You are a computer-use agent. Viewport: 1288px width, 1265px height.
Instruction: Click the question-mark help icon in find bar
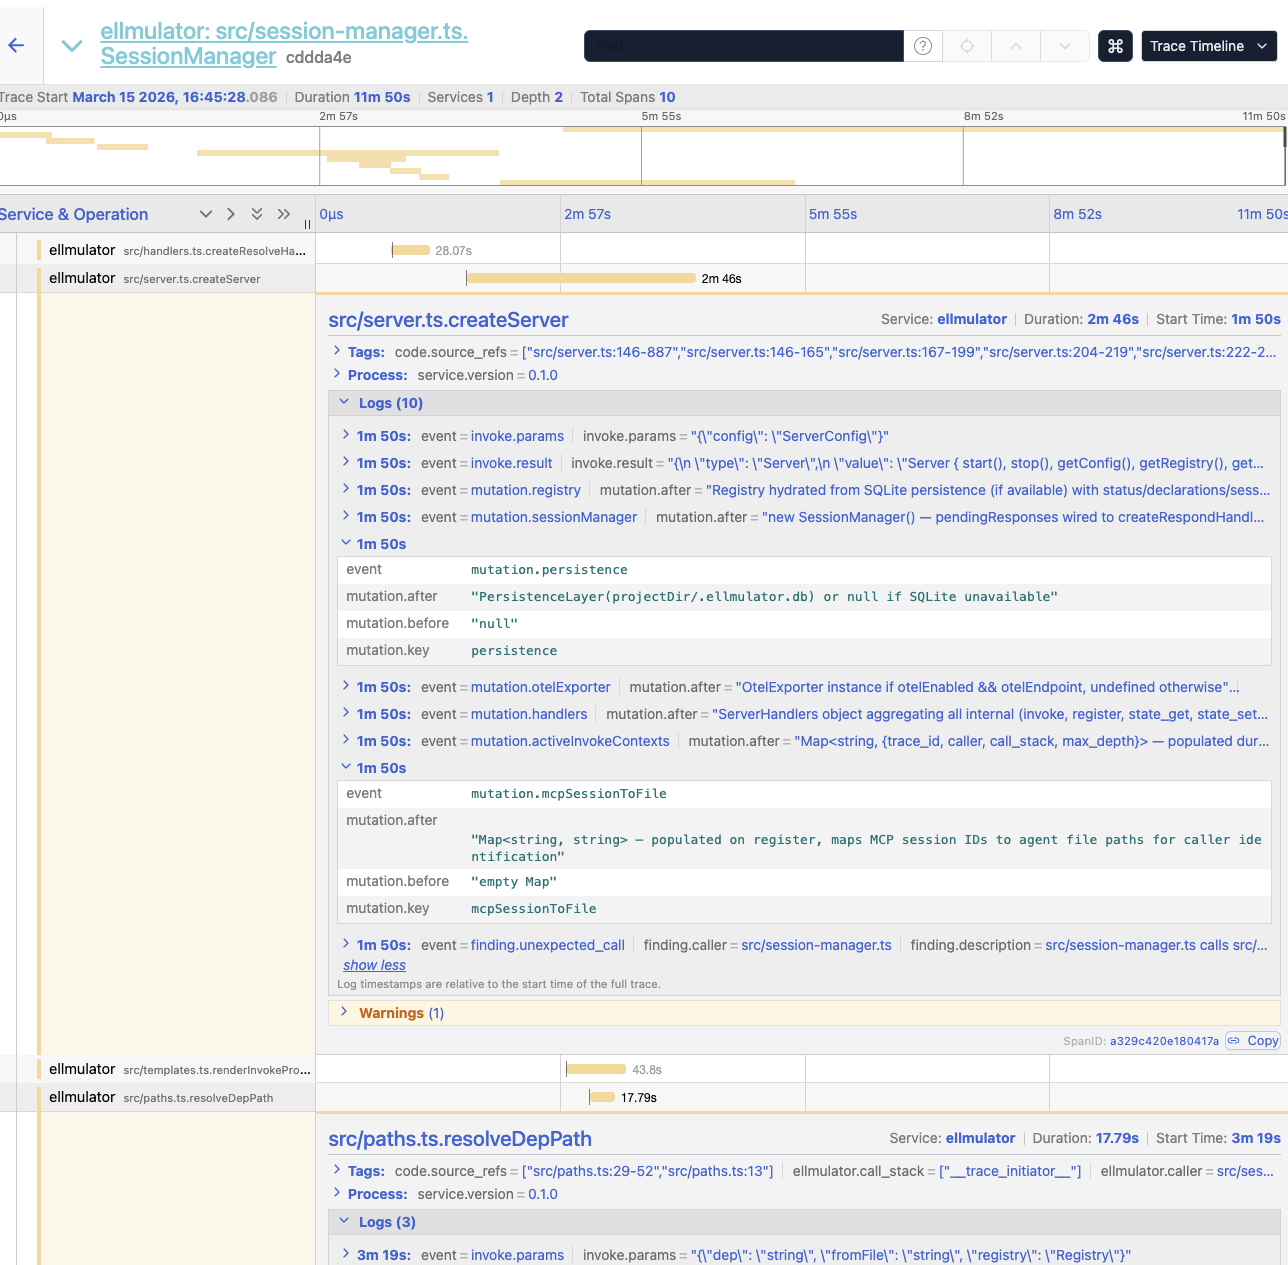(x=922, y=46)
